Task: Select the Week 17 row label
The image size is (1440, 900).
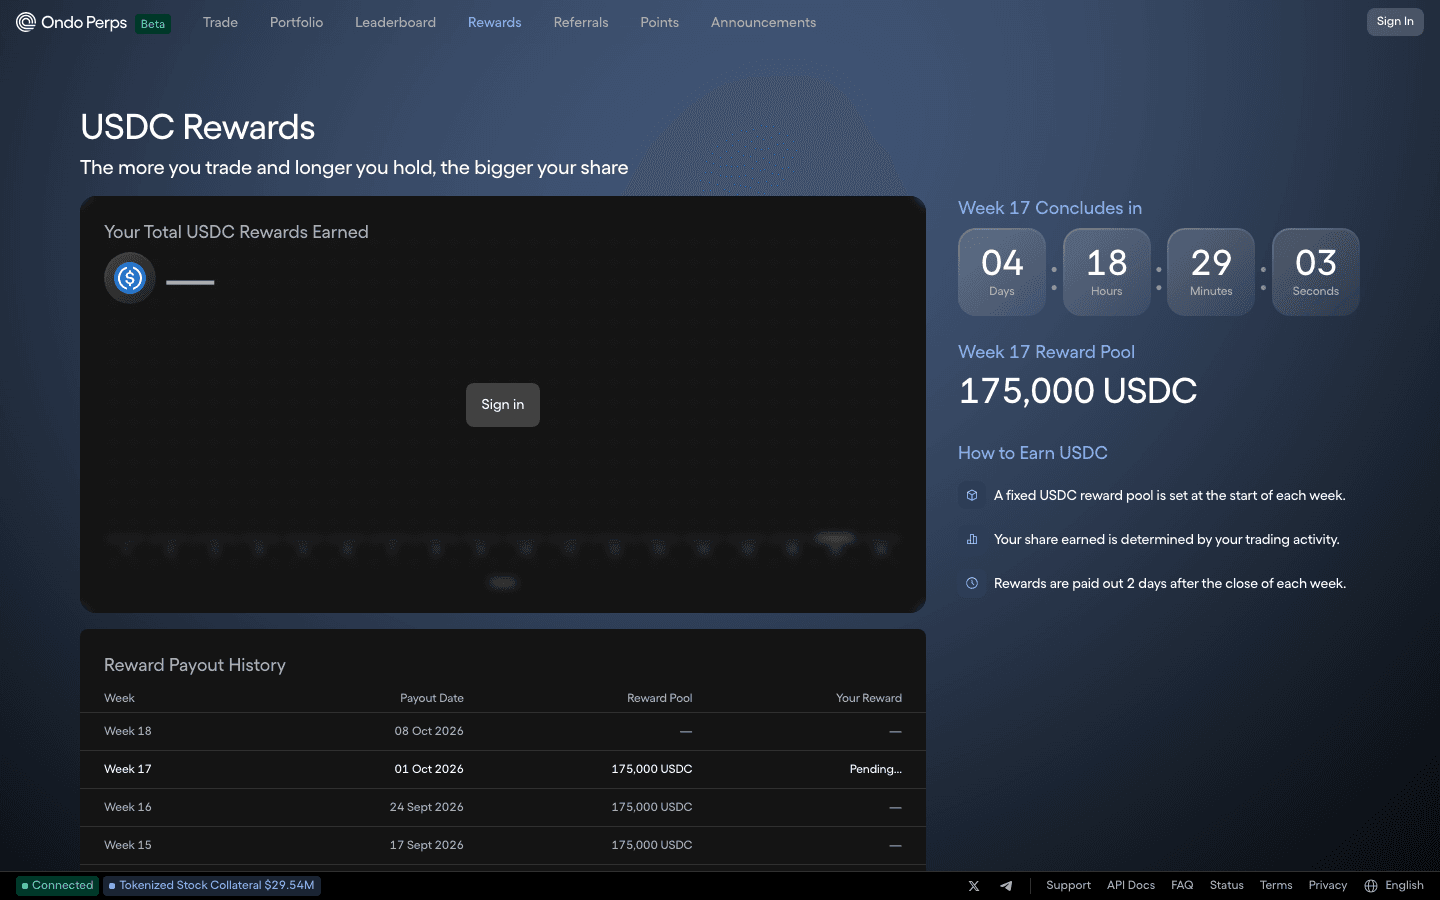Action: point(128,769)
